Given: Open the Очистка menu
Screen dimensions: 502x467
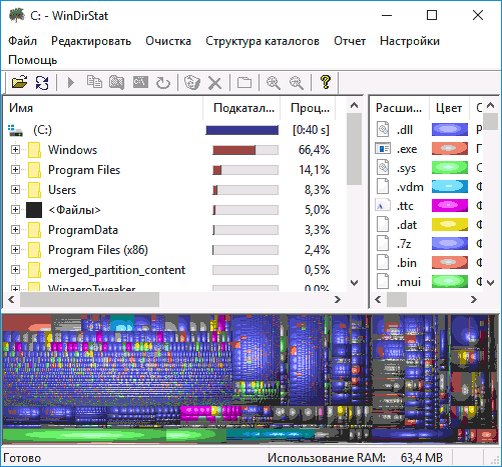Looking at the screenshot, I should tap(168, 41).
